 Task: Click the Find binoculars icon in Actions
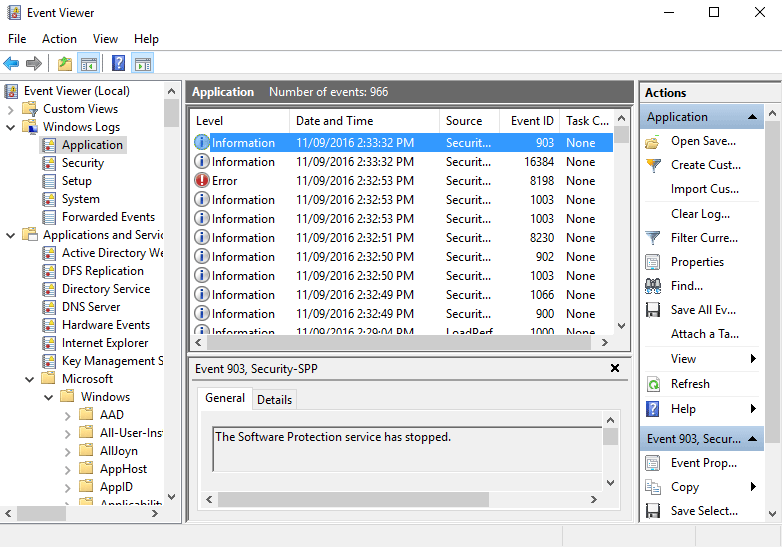click(653, 286)
